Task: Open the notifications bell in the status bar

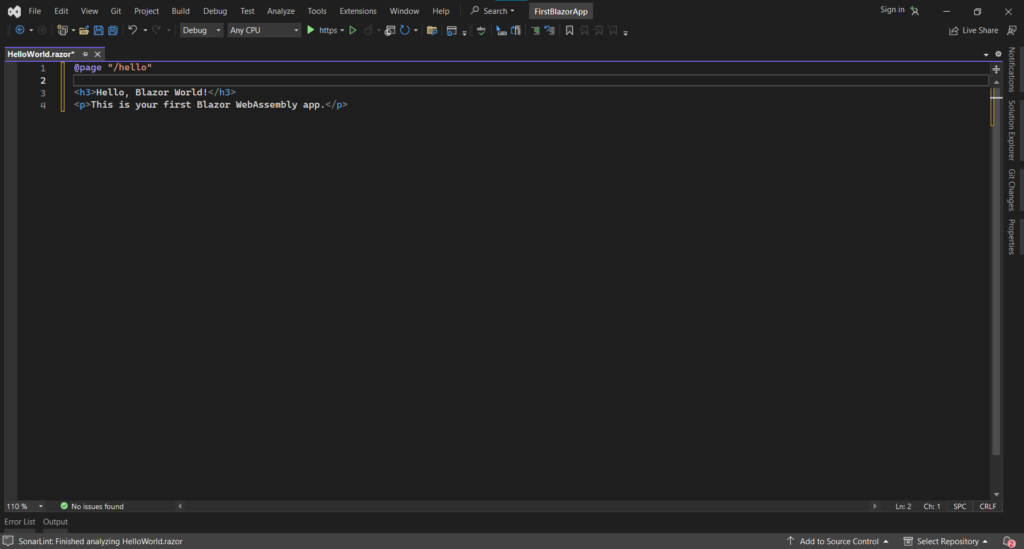Action: pyautogui.click(x=1010, y=541)
